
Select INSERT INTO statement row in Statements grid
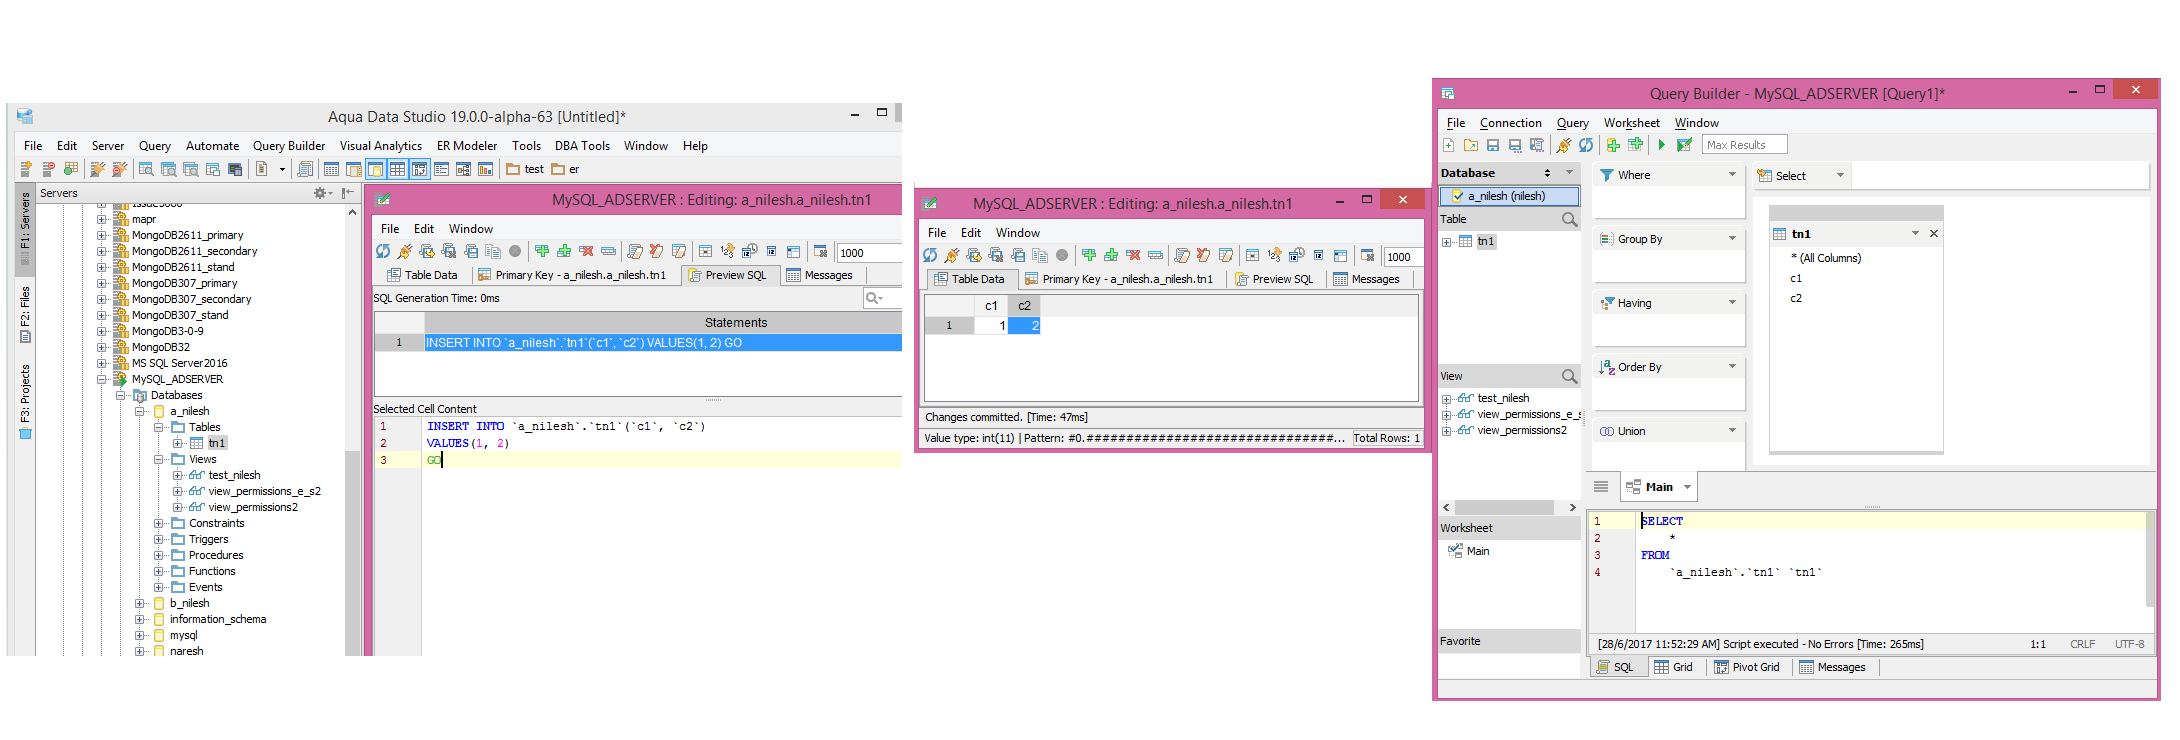[662, 342]
